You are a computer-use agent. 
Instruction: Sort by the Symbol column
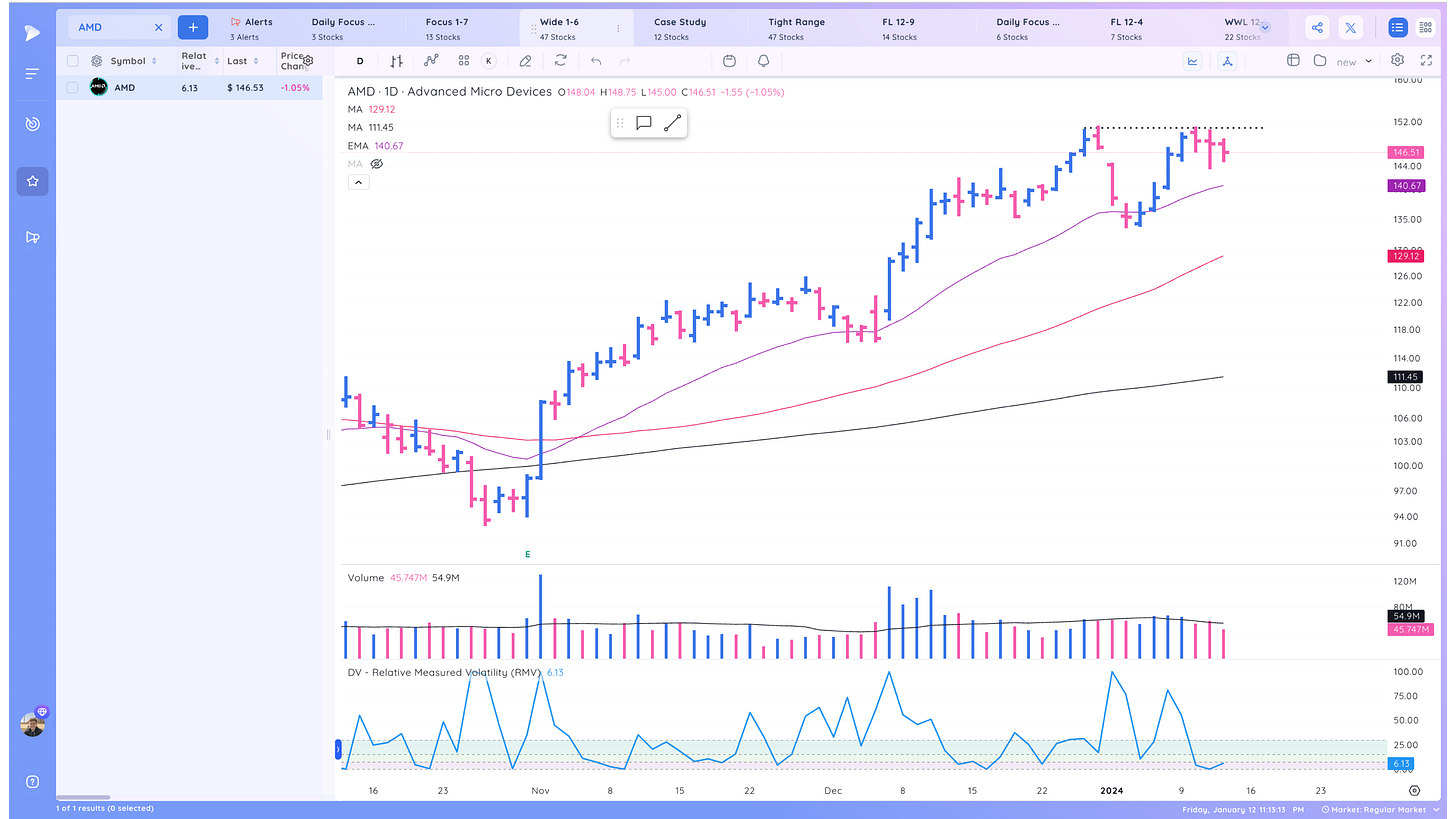[132, 61]
